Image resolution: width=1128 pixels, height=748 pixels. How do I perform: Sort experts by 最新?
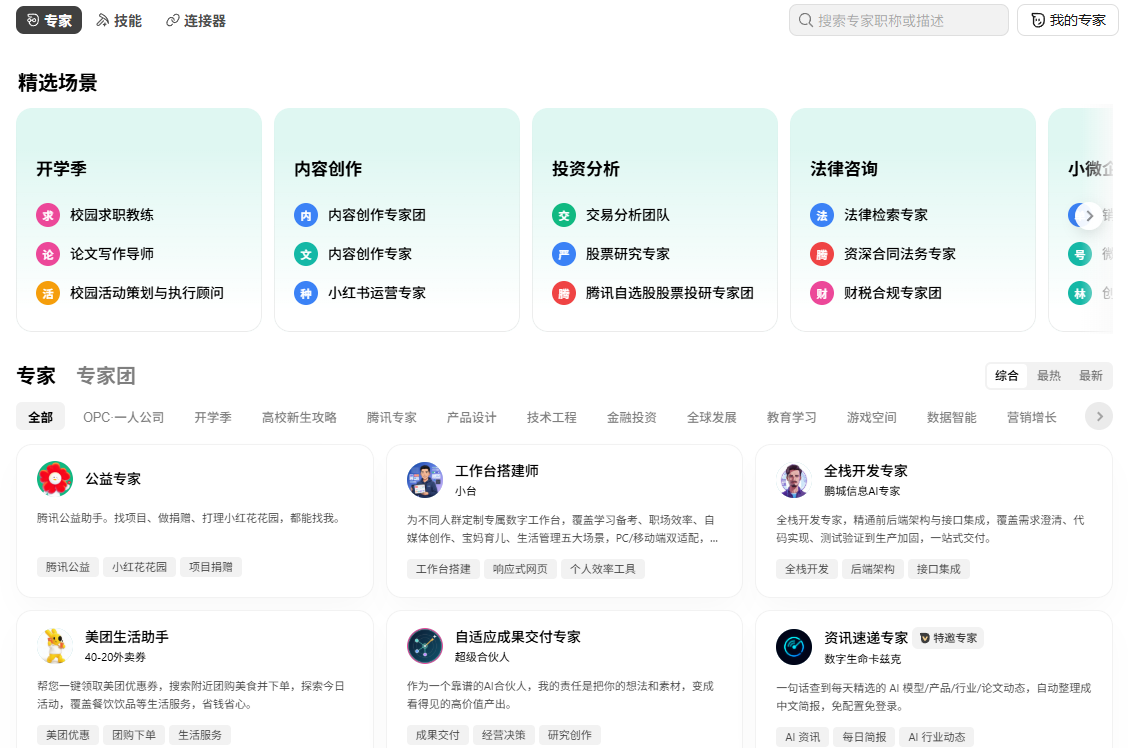tap(1091, 375)
